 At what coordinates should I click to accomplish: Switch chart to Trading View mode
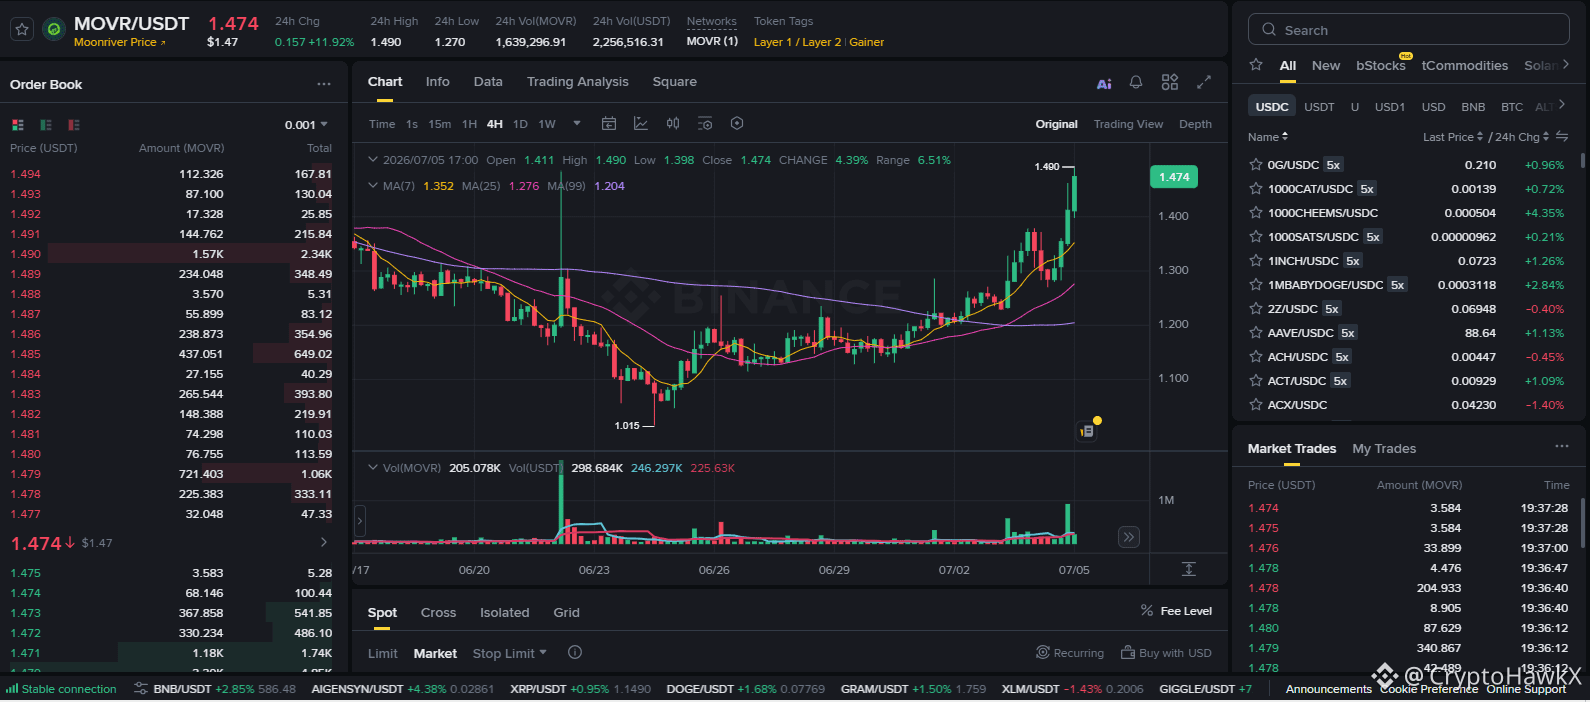coord(1128,124)
